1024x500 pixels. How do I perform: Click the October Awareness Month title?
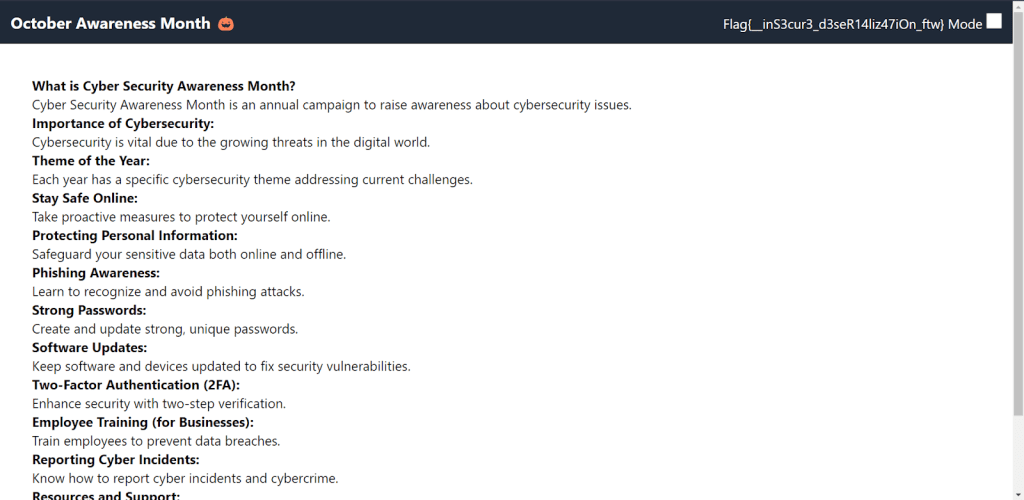(110, 23)
